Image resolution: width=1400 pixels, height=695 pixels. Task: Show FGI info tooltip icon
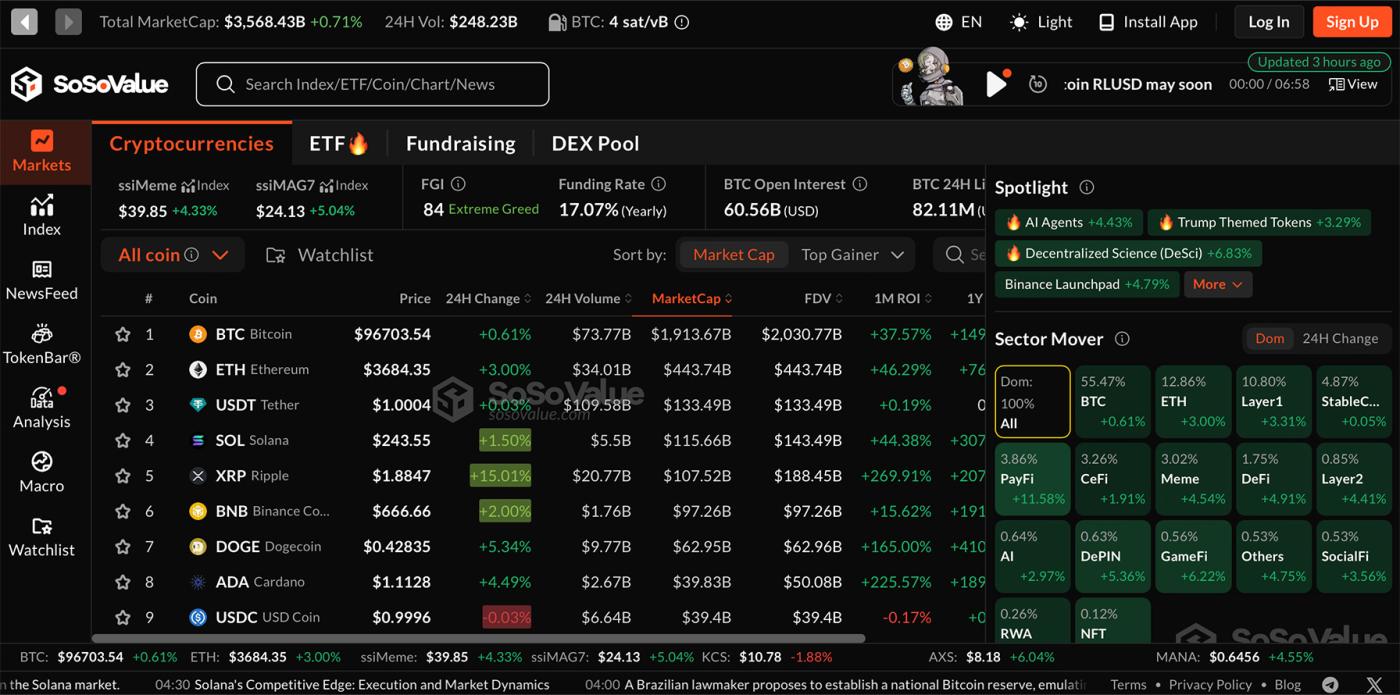click(458, 184)
